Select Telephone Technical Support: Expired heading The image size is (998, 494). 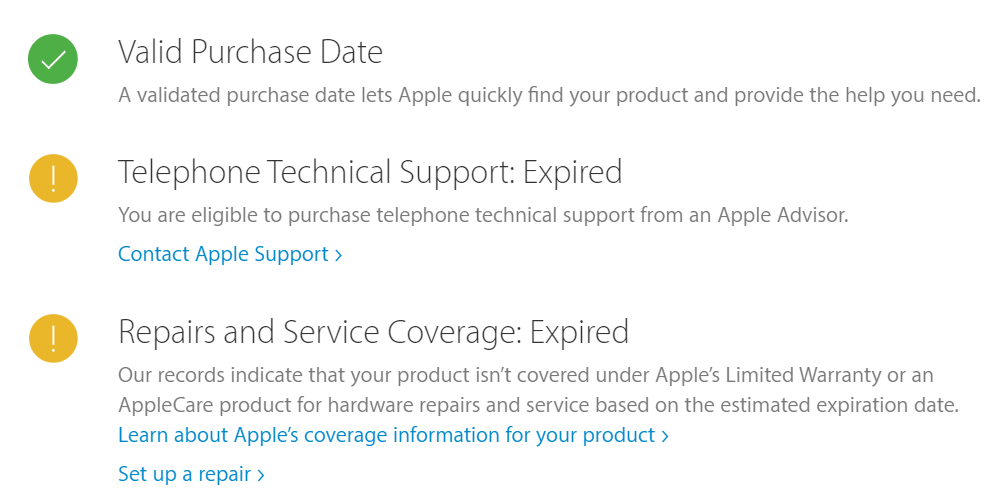point(370,172)
